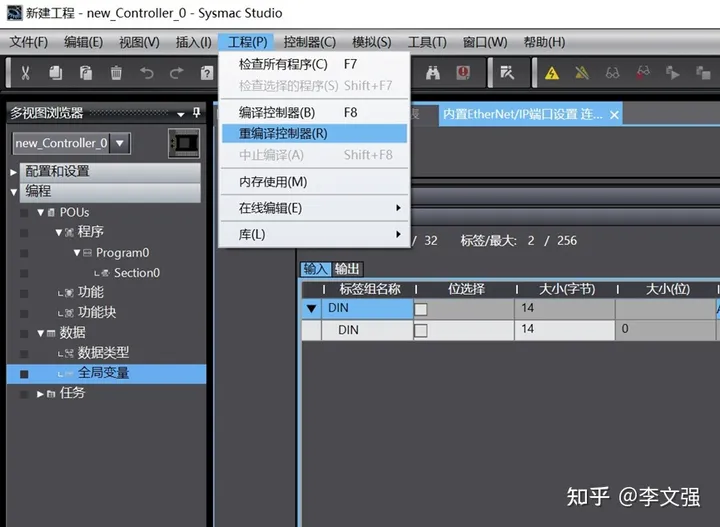Collapse the 编程 section

13,192
